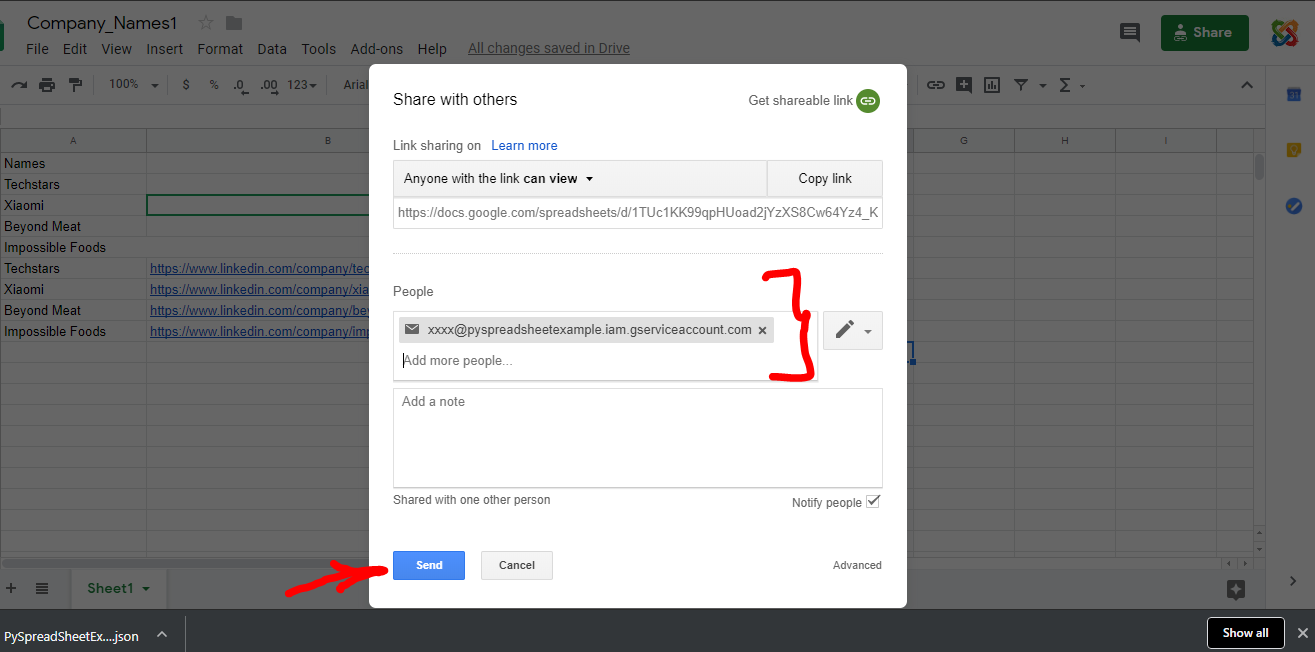
Task: Select the Insert link icon
Action: [x=936, y=85]
